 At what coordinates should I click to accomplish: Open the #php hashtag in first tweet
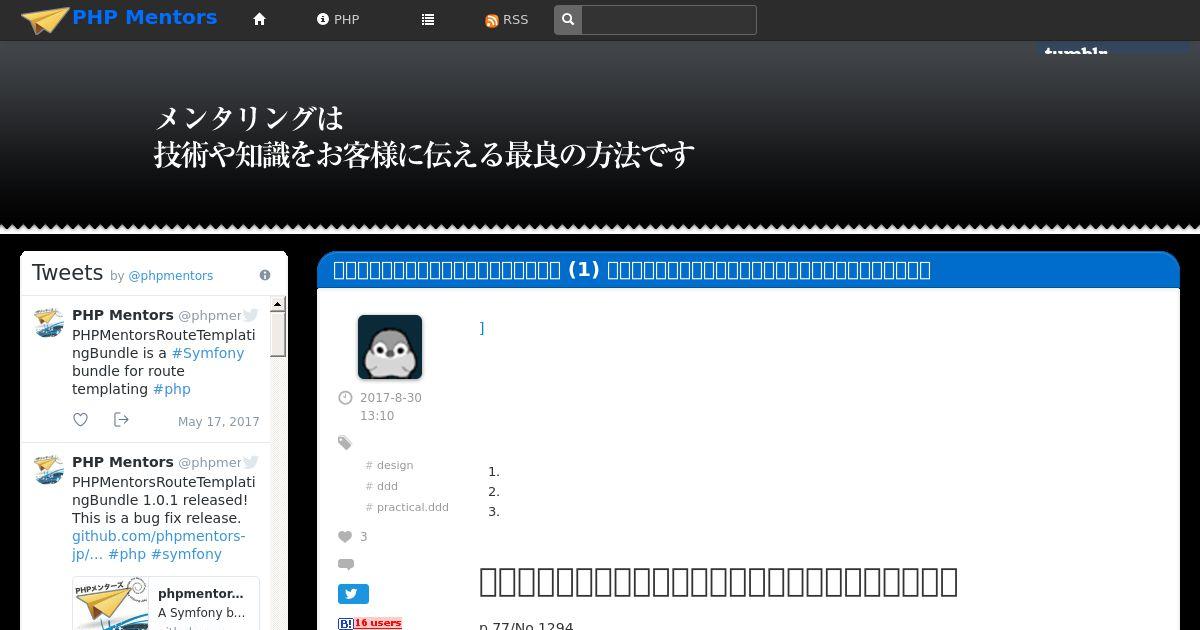[171, 389]
